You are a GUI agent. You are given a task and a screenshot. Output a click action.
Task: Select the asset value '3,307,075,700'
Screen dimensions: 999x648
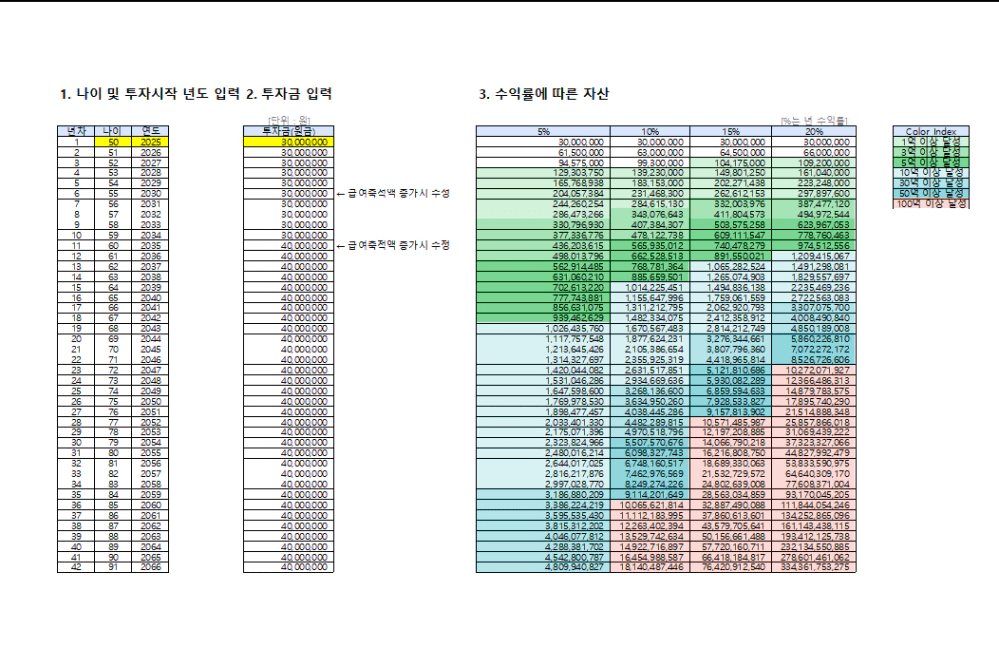[x=814, y=308]
